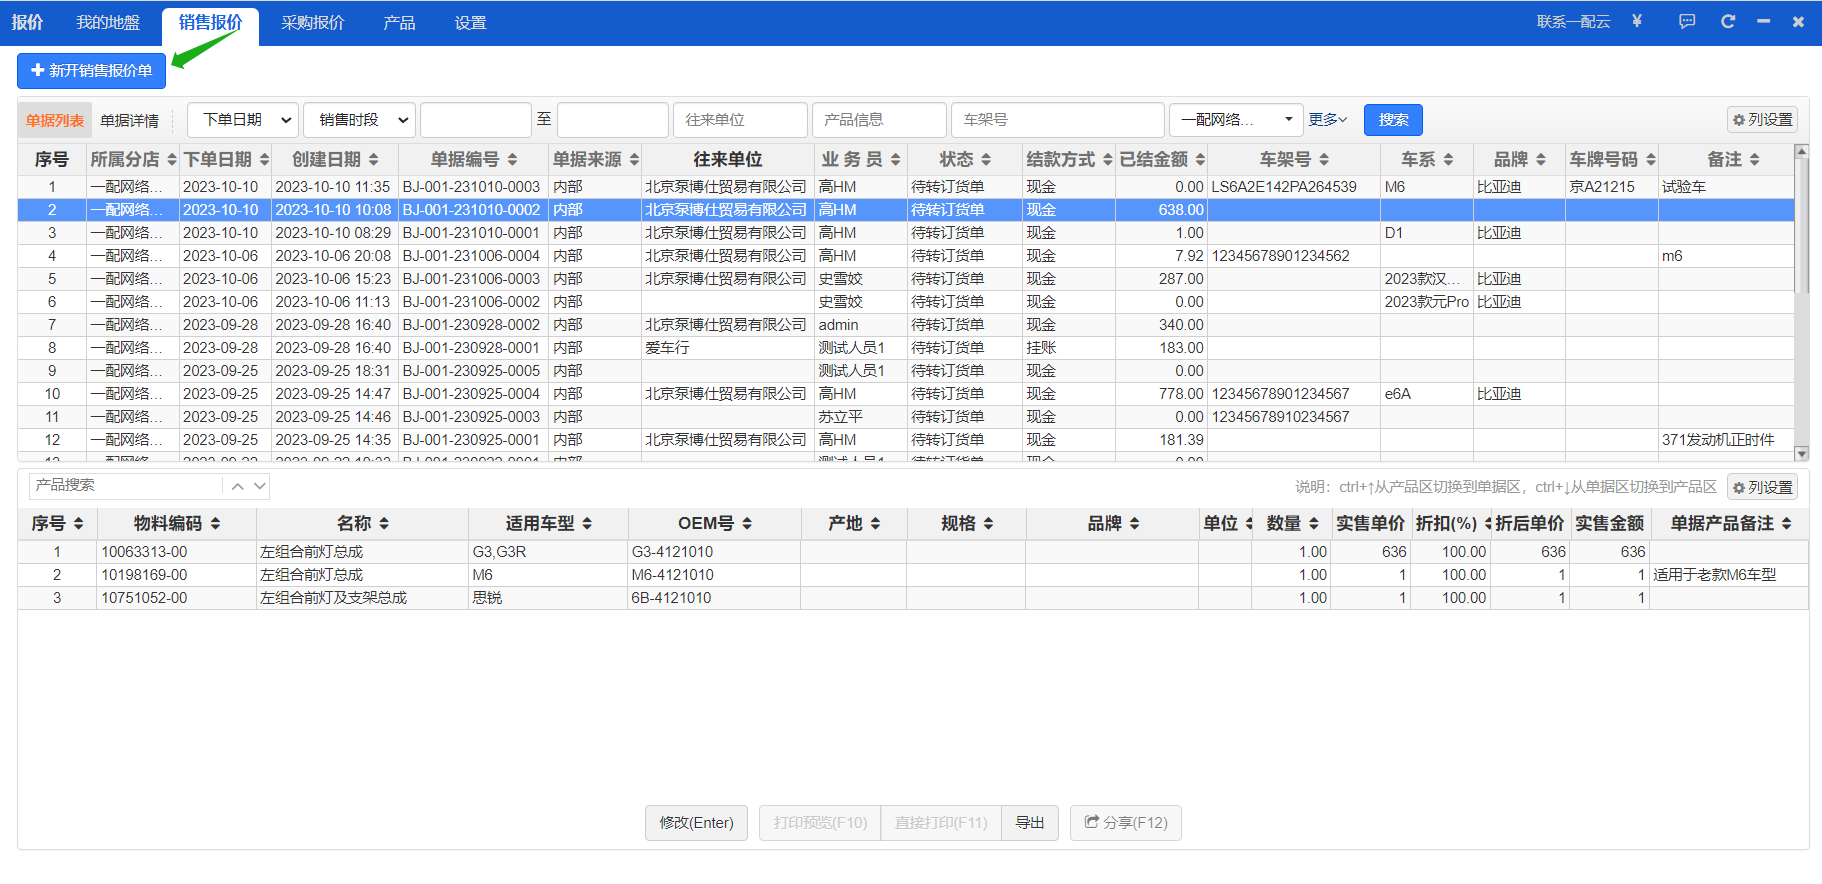
Task: Click 新开销售报价单 button
Action: coord(91,71)
